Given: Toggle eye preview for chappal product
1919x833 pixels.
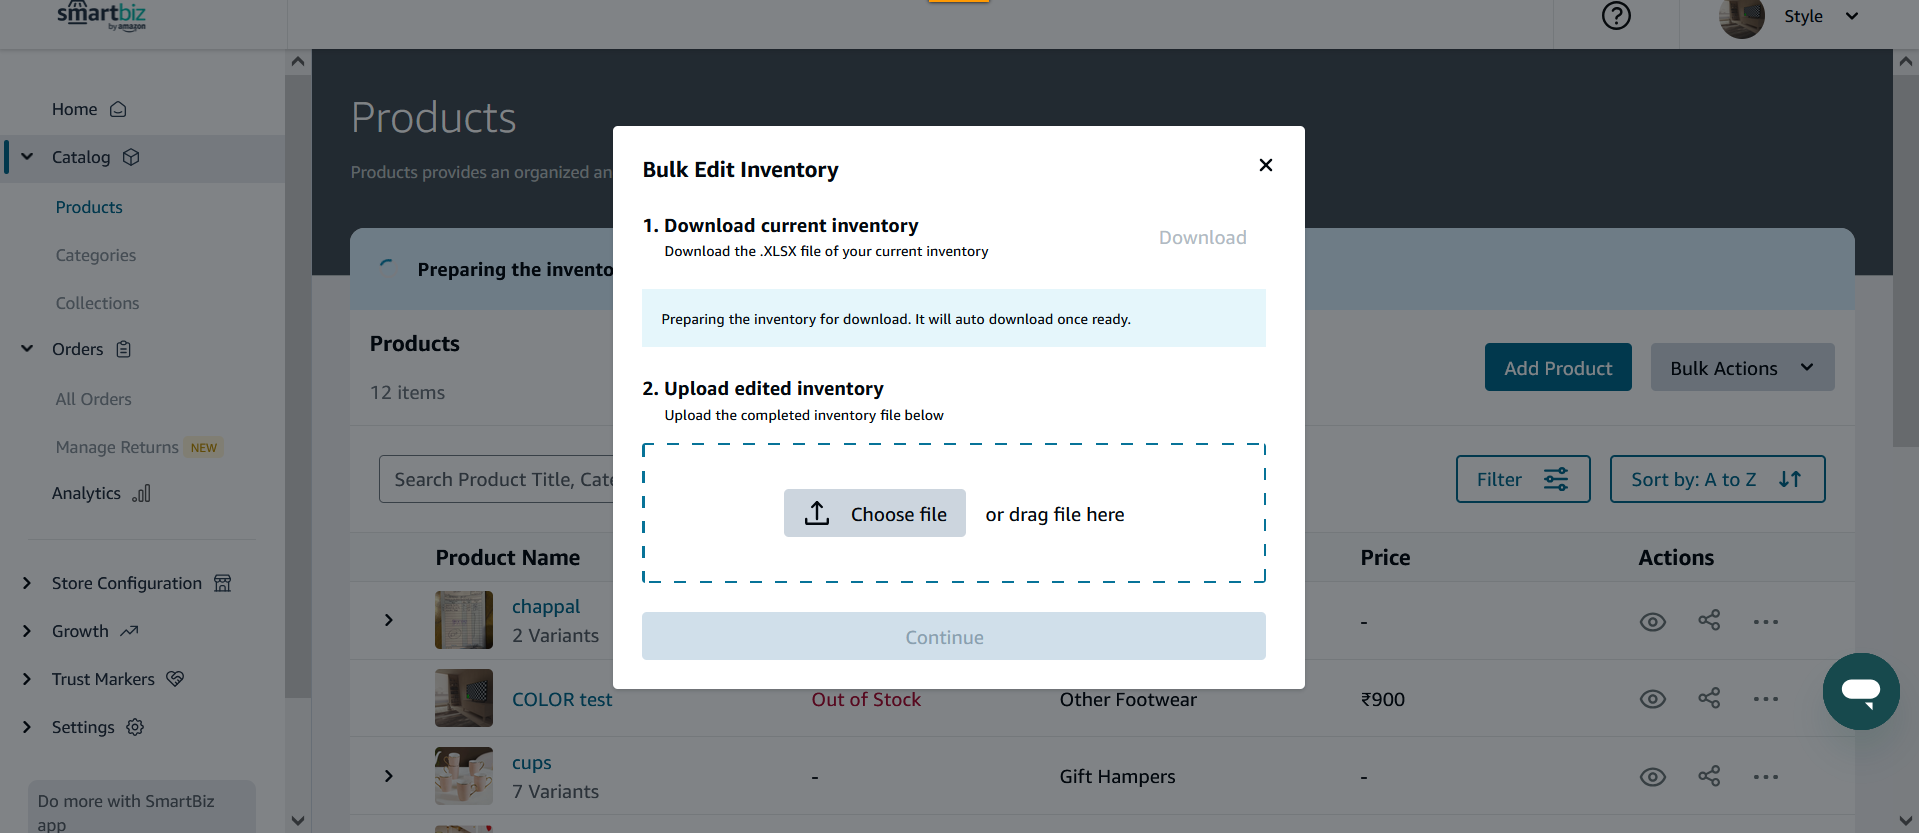Looking at the screenshot, I should point(1653,622).
